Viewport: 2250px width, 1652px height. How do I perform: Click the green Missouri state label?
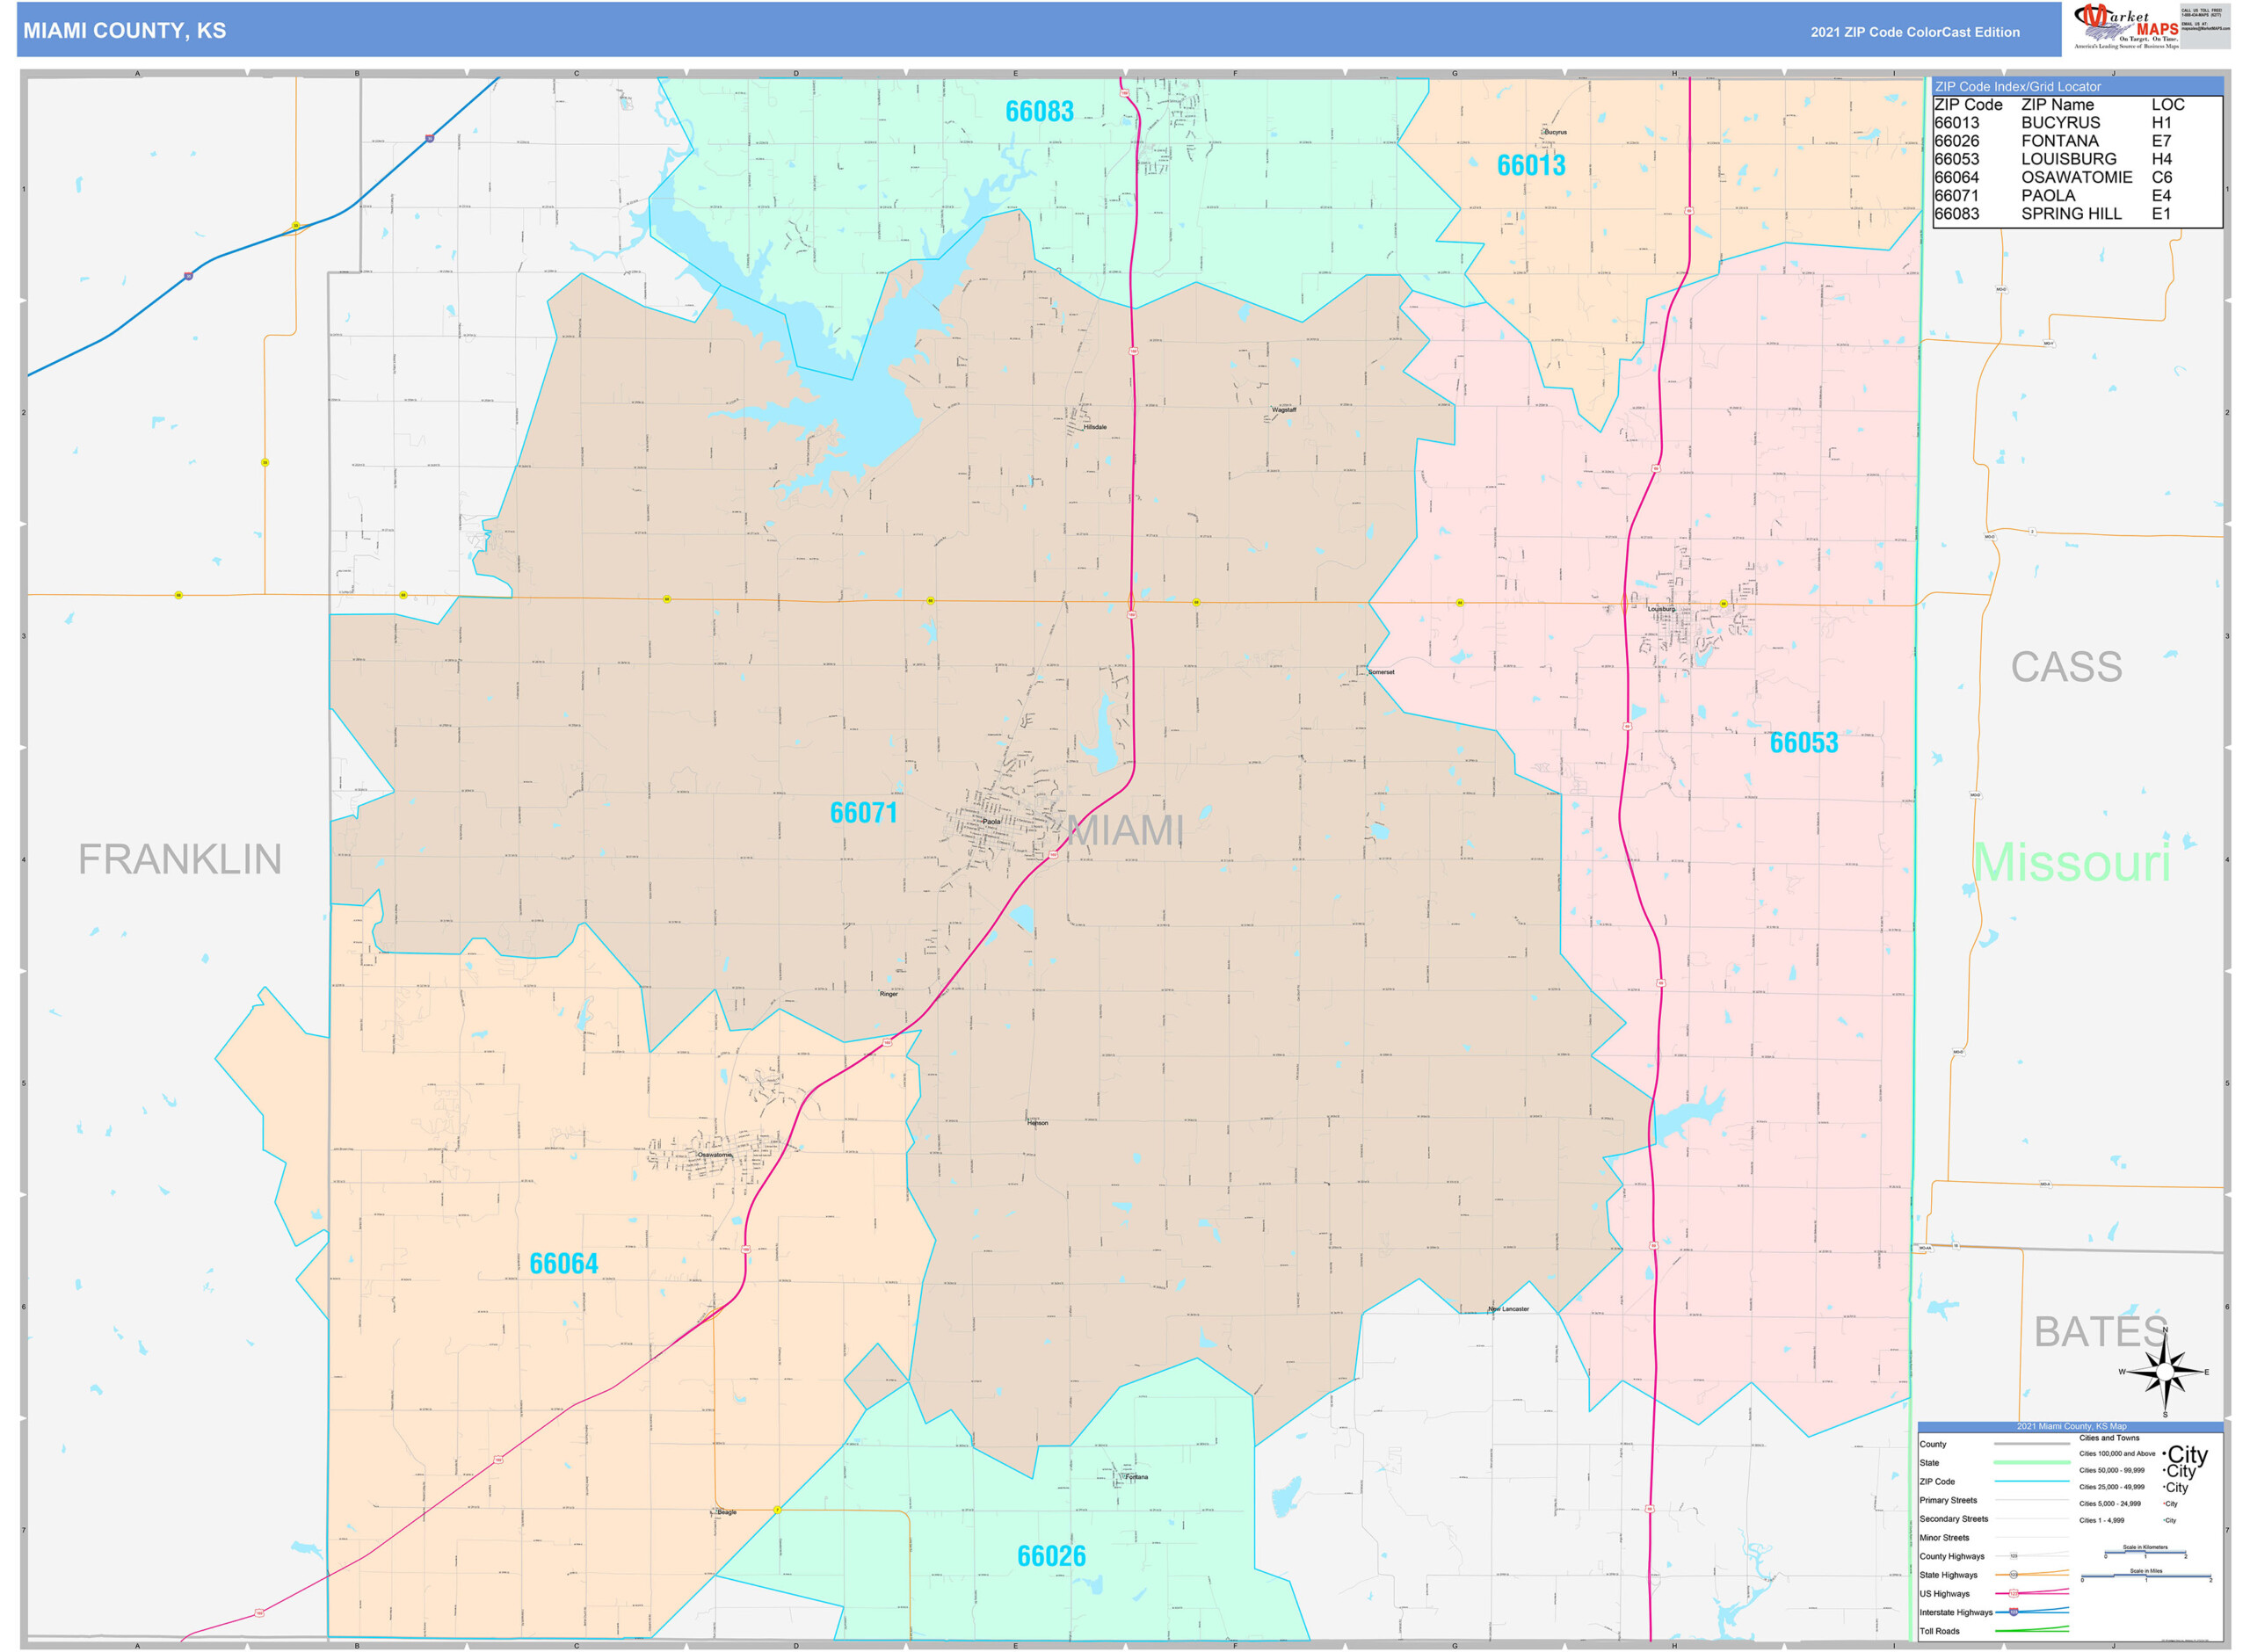click(2072, 862)
